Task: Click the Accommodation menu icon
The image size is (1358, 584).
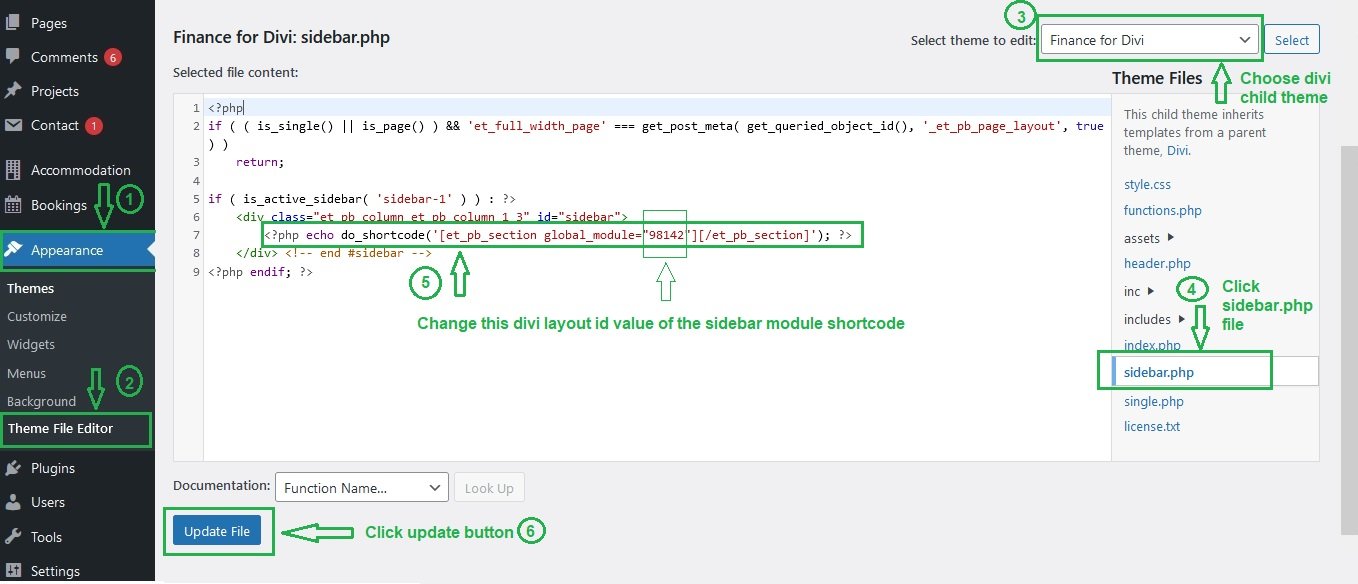Action: [x=13, y=170]
